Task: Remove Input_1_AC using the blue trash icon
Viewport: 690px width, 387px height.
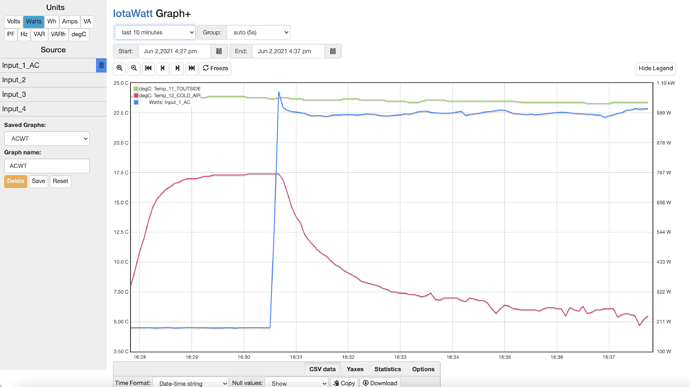Action: click(101, 65)
